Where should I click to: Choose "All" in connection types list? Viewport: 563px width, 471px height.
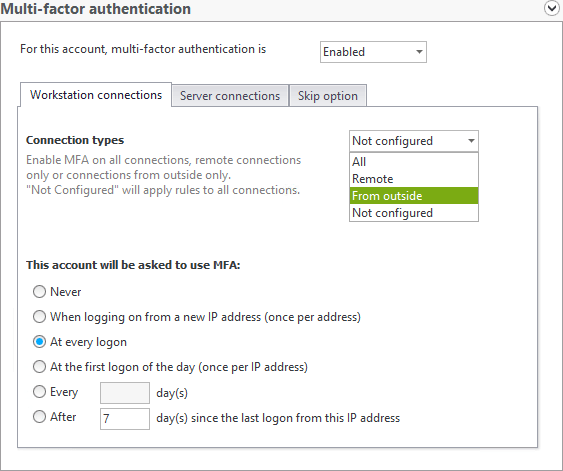414,162
